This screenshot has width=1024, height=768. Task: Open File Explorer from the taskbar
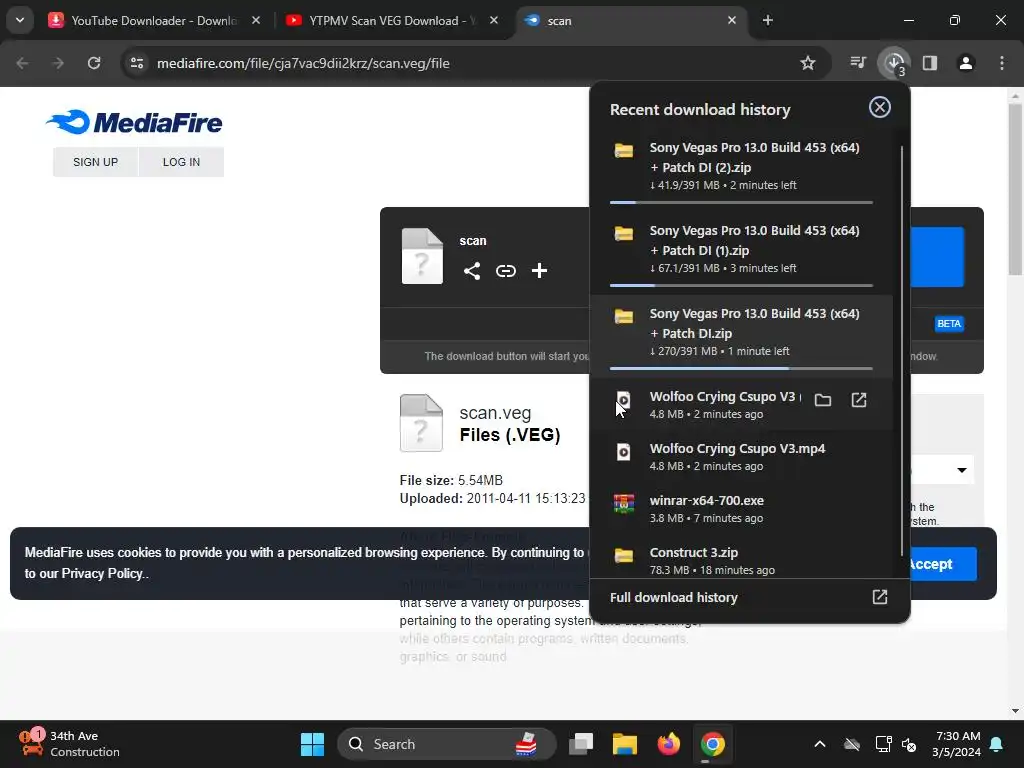pyautogui.click(x=625, y=744)
